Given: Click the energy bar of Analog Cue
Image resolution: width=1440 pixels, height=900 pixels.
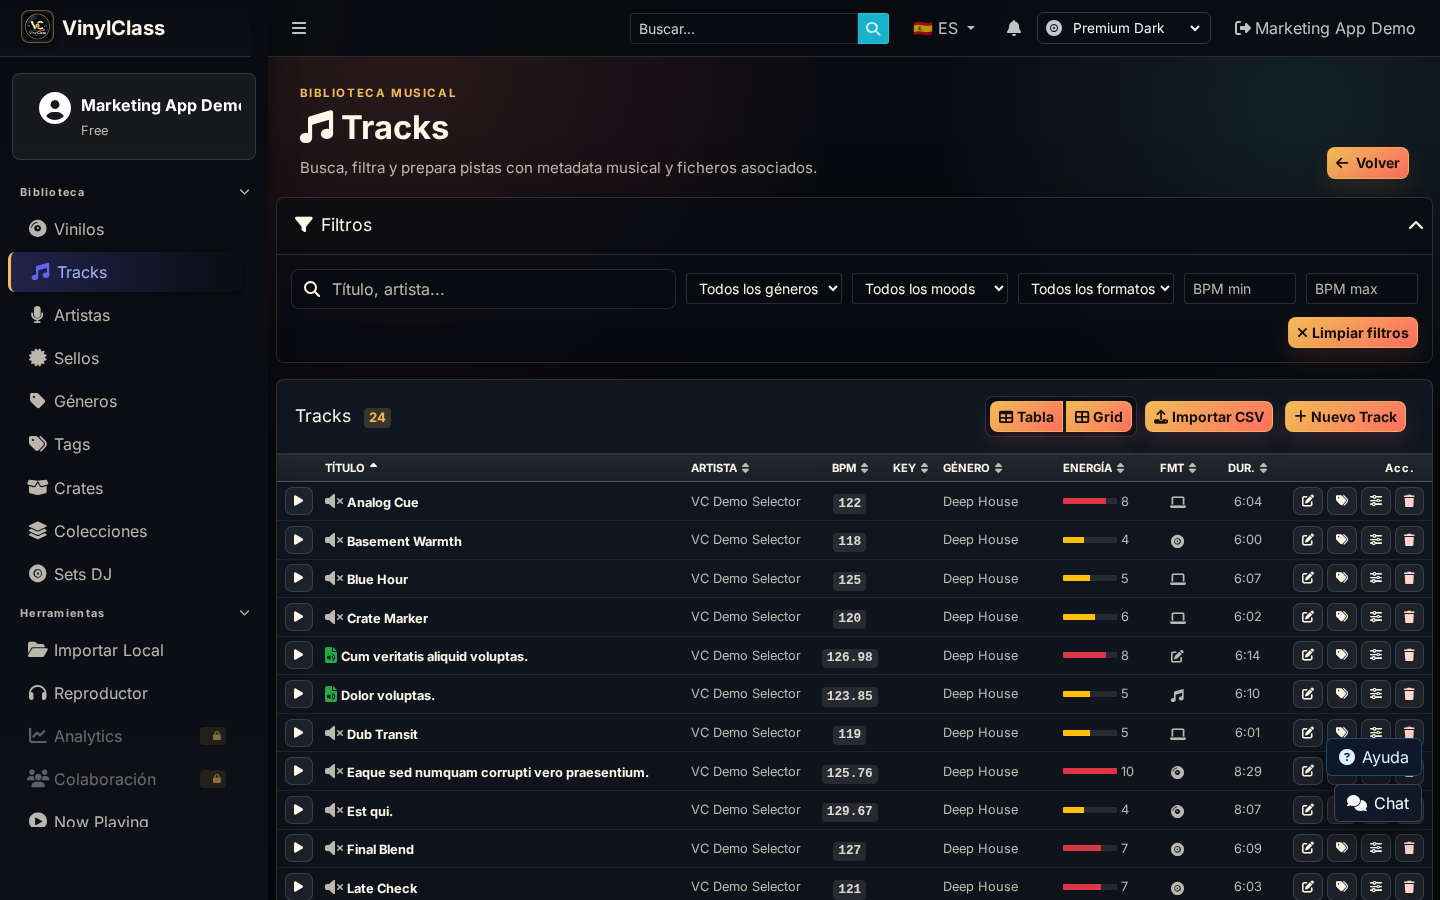Looking at the screenshot, I should [x=1090, y=501].
